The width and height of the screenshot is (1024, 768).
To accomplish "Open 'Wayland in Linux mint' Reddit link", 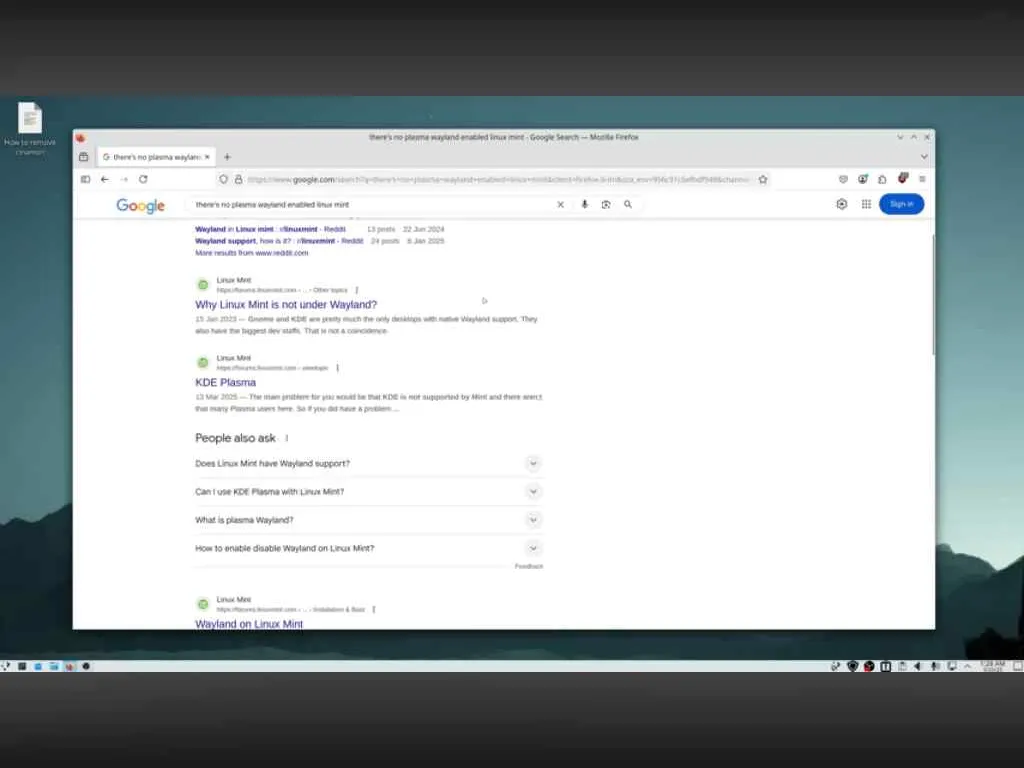I will tap(270, 229).
